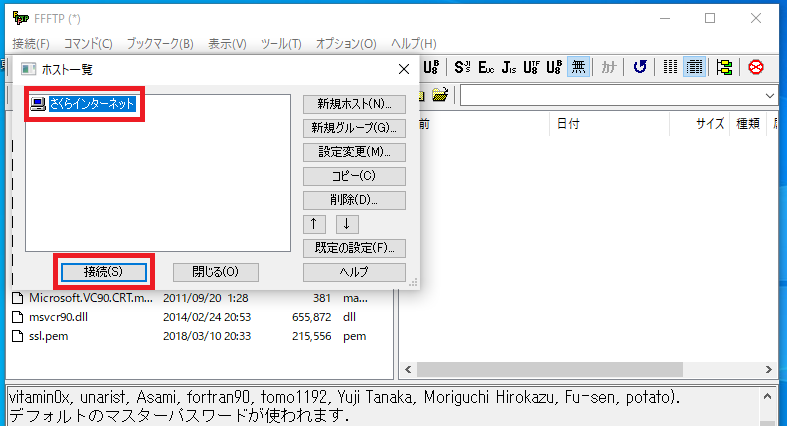Select the JIS host kanji code icon
Screen dimensions: 787x426
point(508,67)
